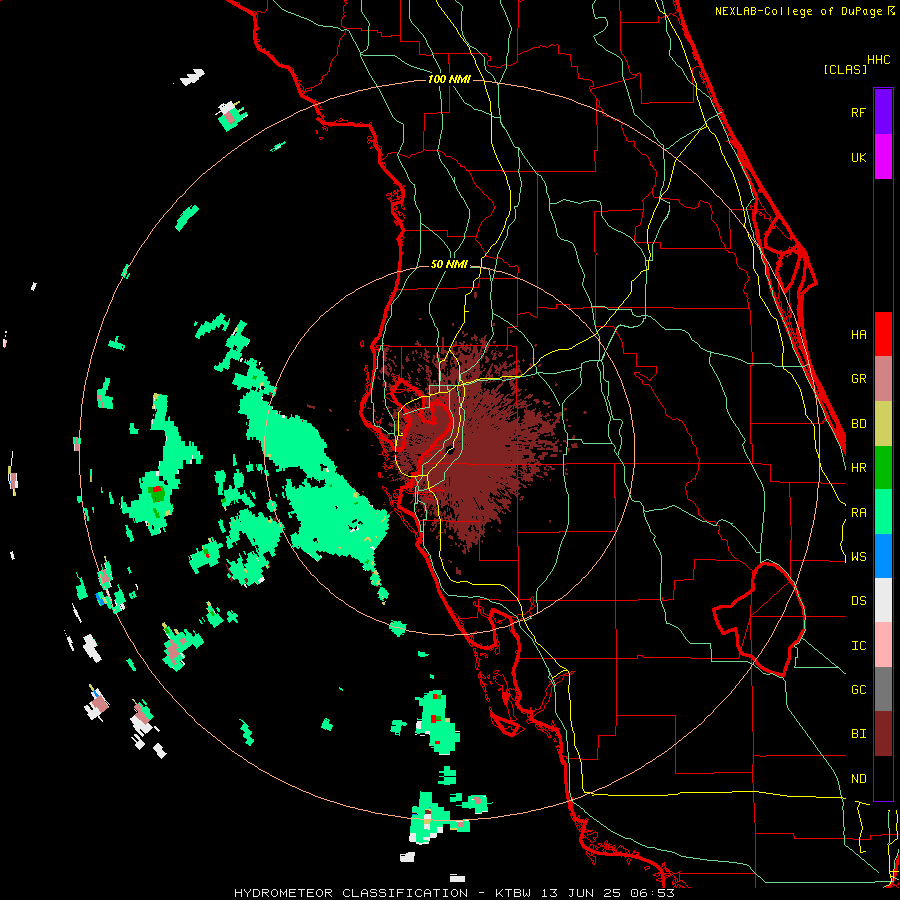900x900 pixels.
Task: Click the RA light green legend swatch
Action: pos(883,512)
